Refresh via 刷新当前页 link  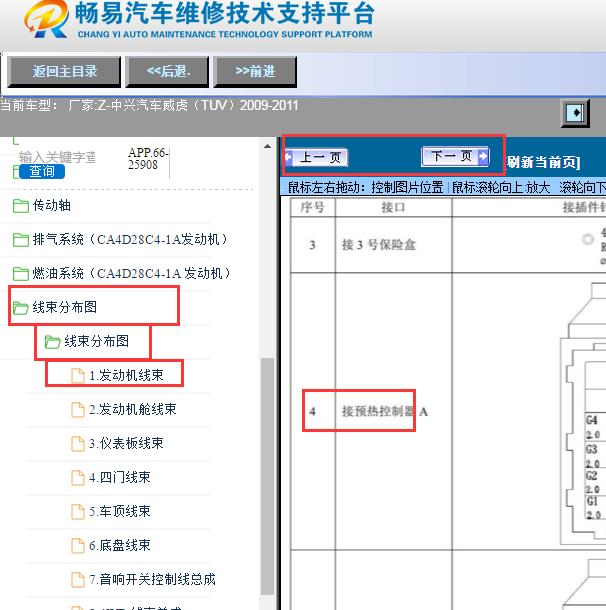tap(544, 162)
